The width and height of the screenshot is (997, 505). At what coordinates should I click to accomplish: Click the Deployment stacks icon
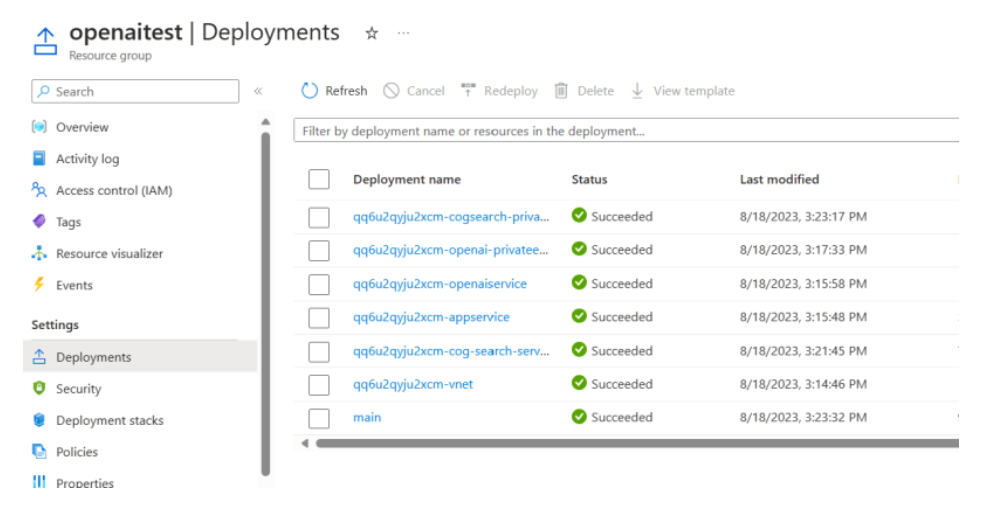pyautogui.click(x=39, y=420)
